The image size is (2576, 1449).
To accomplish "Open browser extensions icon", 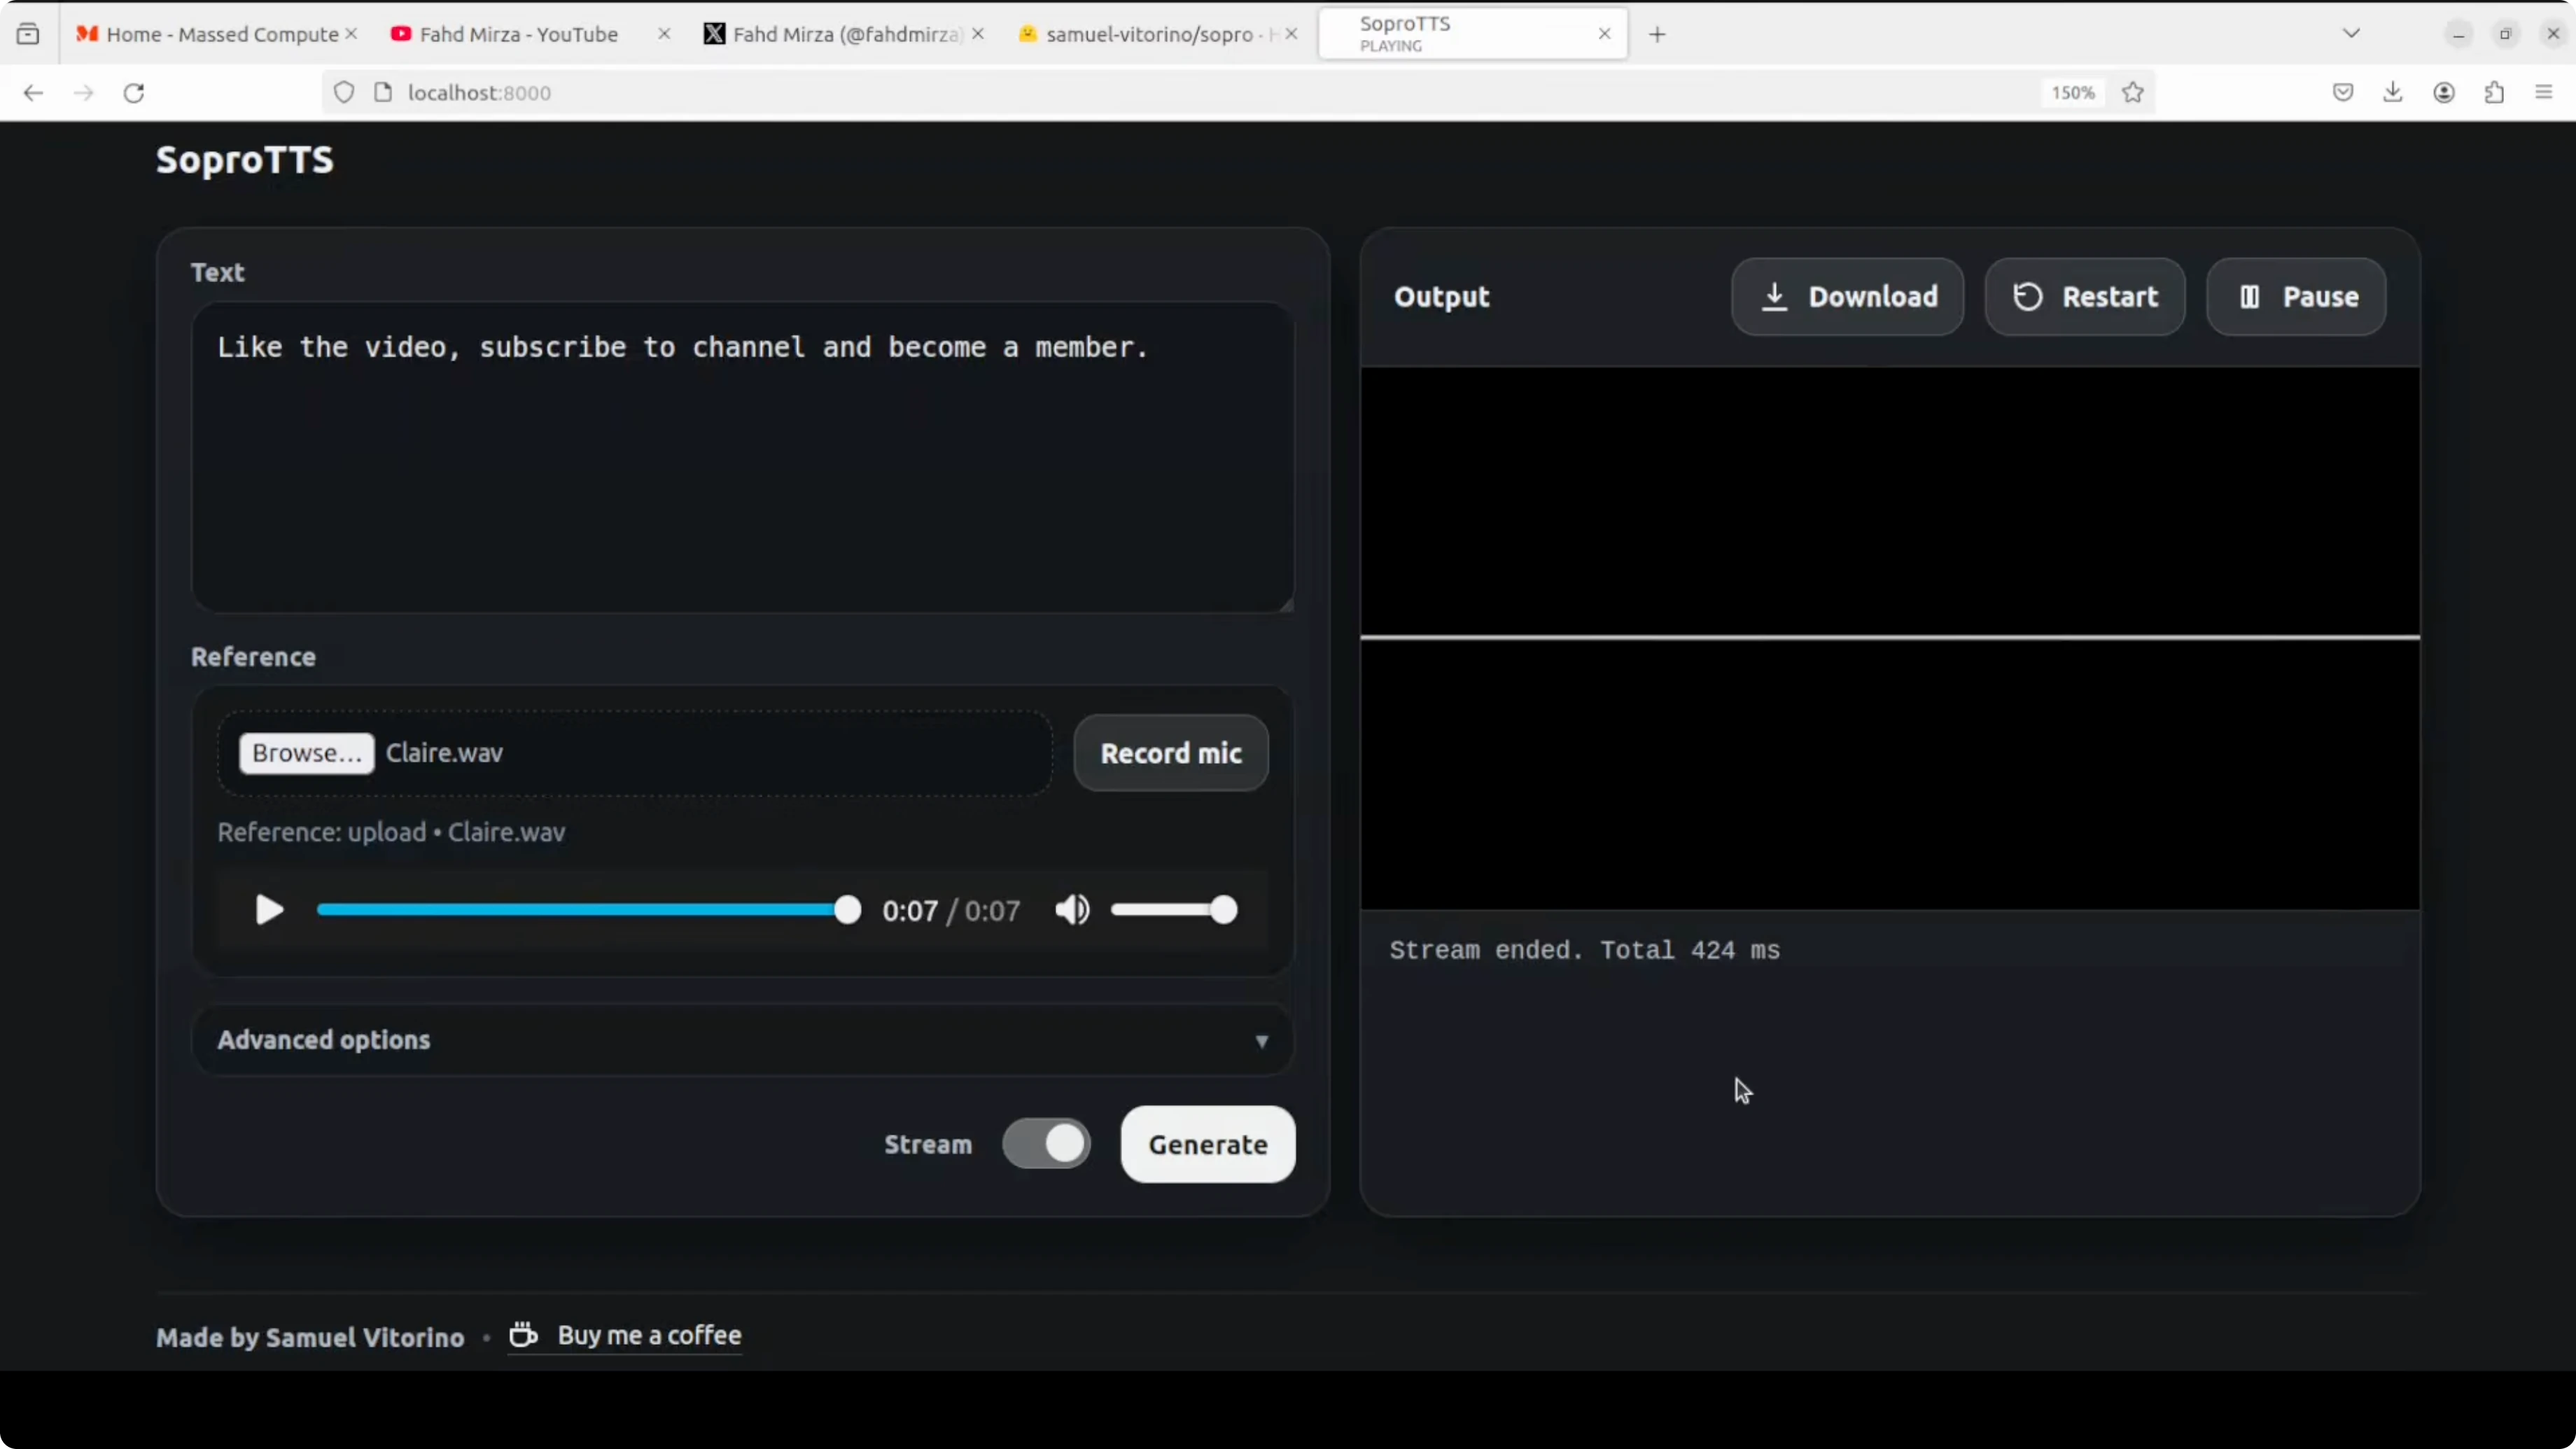I will [x=2494, y=93].
